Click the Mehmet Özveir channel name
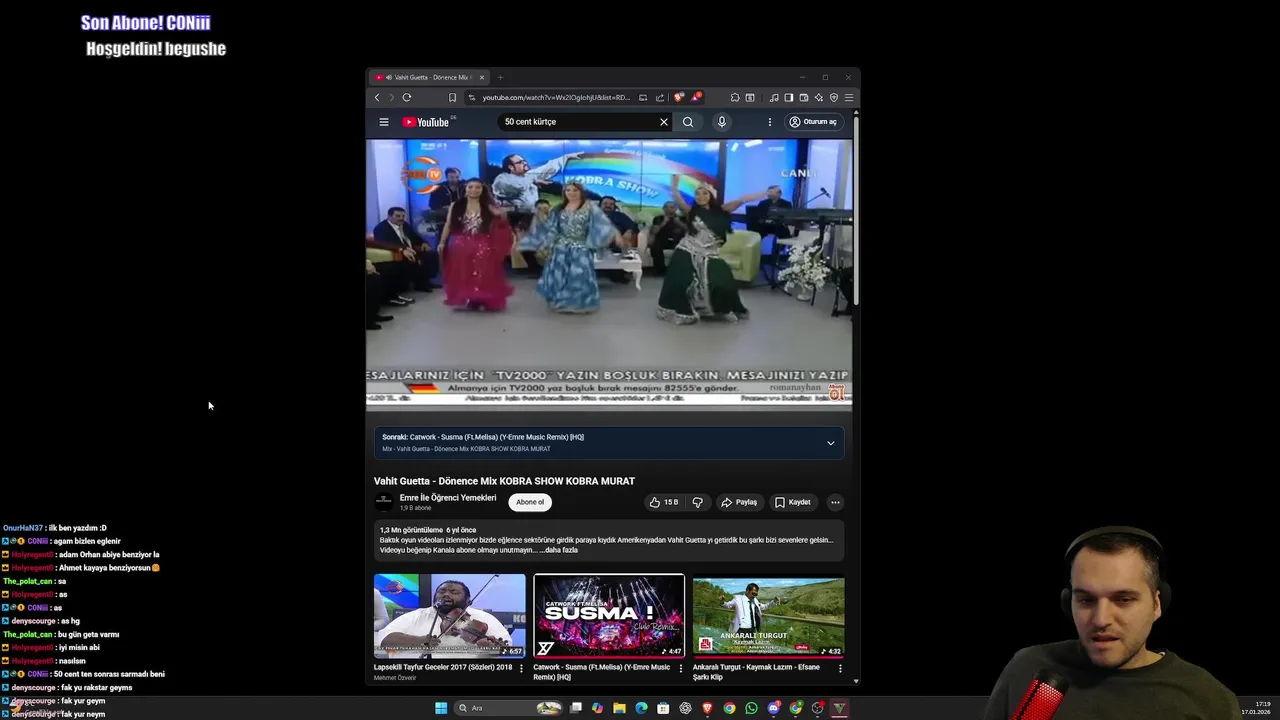 point(395,678)
